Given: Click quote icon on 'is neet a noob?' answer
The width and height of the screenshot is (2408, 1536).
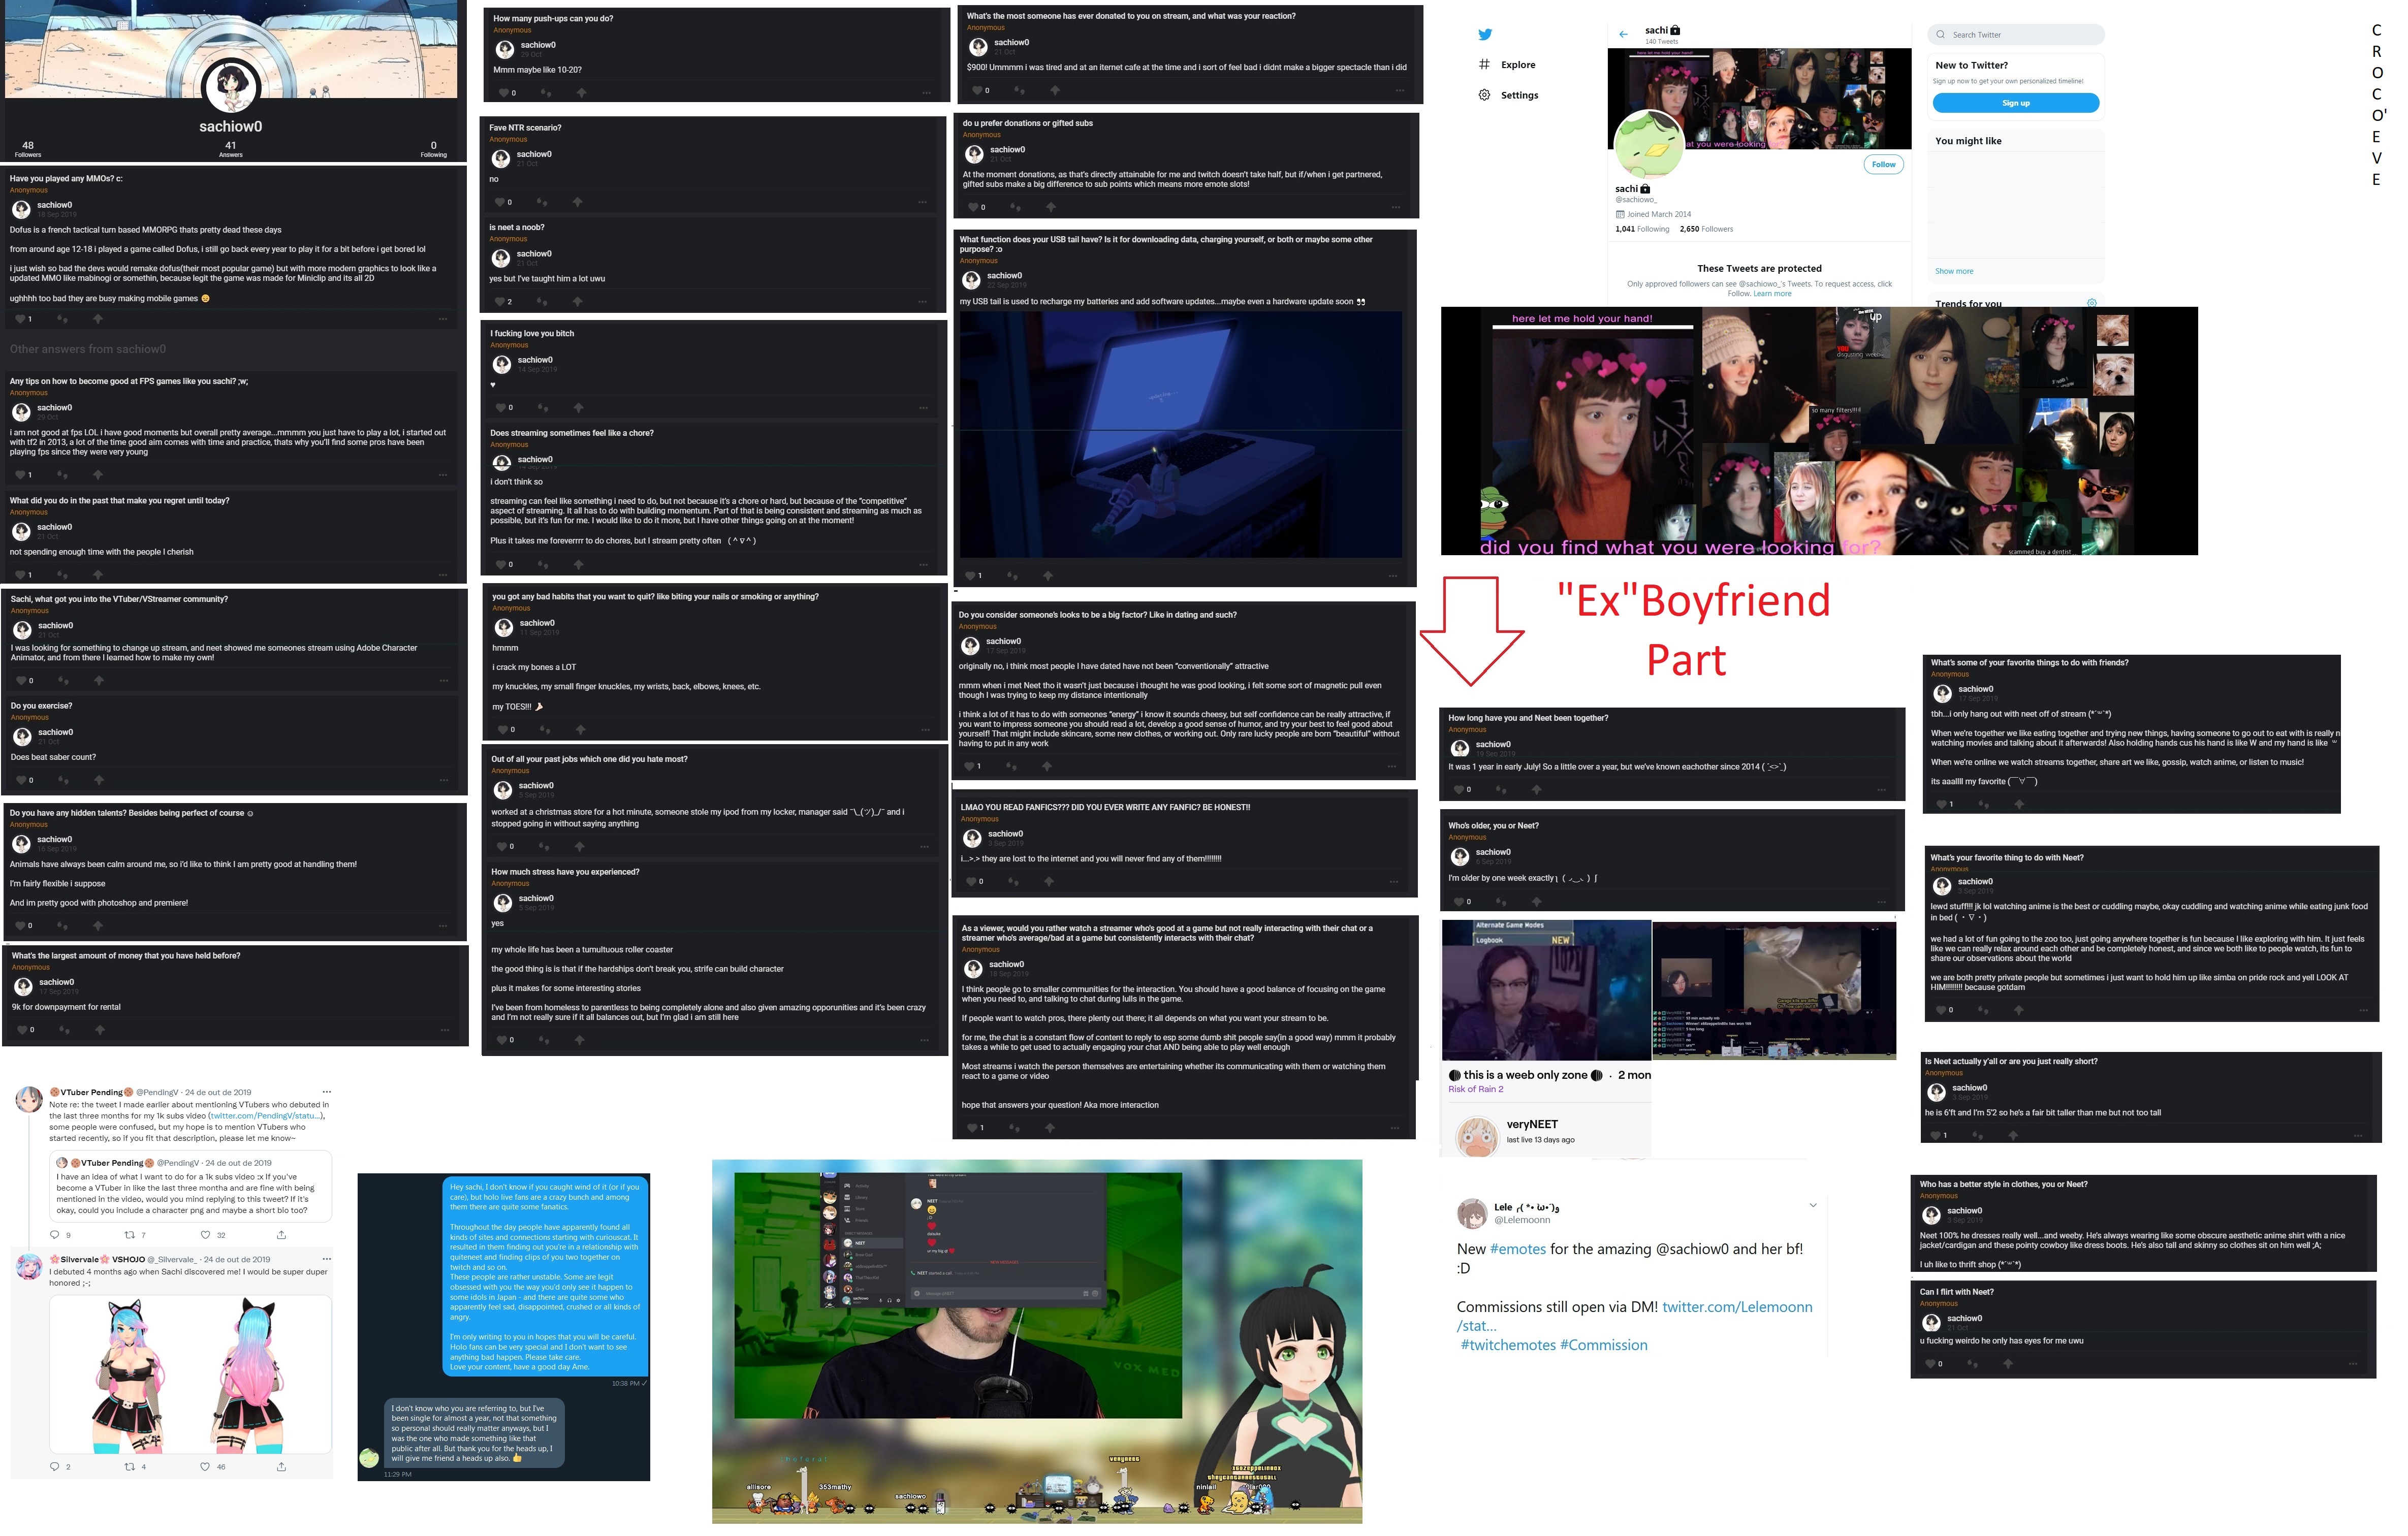Looking at the screenshot, I should [x=542, y=301].
